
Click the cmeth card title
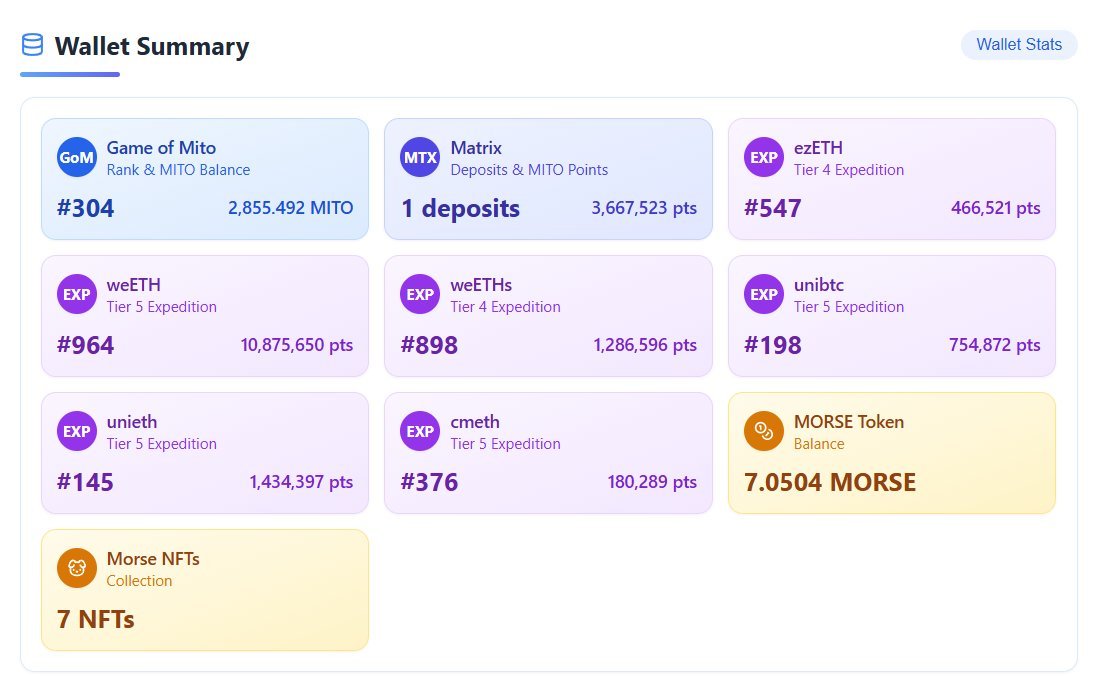pos(475,421)
